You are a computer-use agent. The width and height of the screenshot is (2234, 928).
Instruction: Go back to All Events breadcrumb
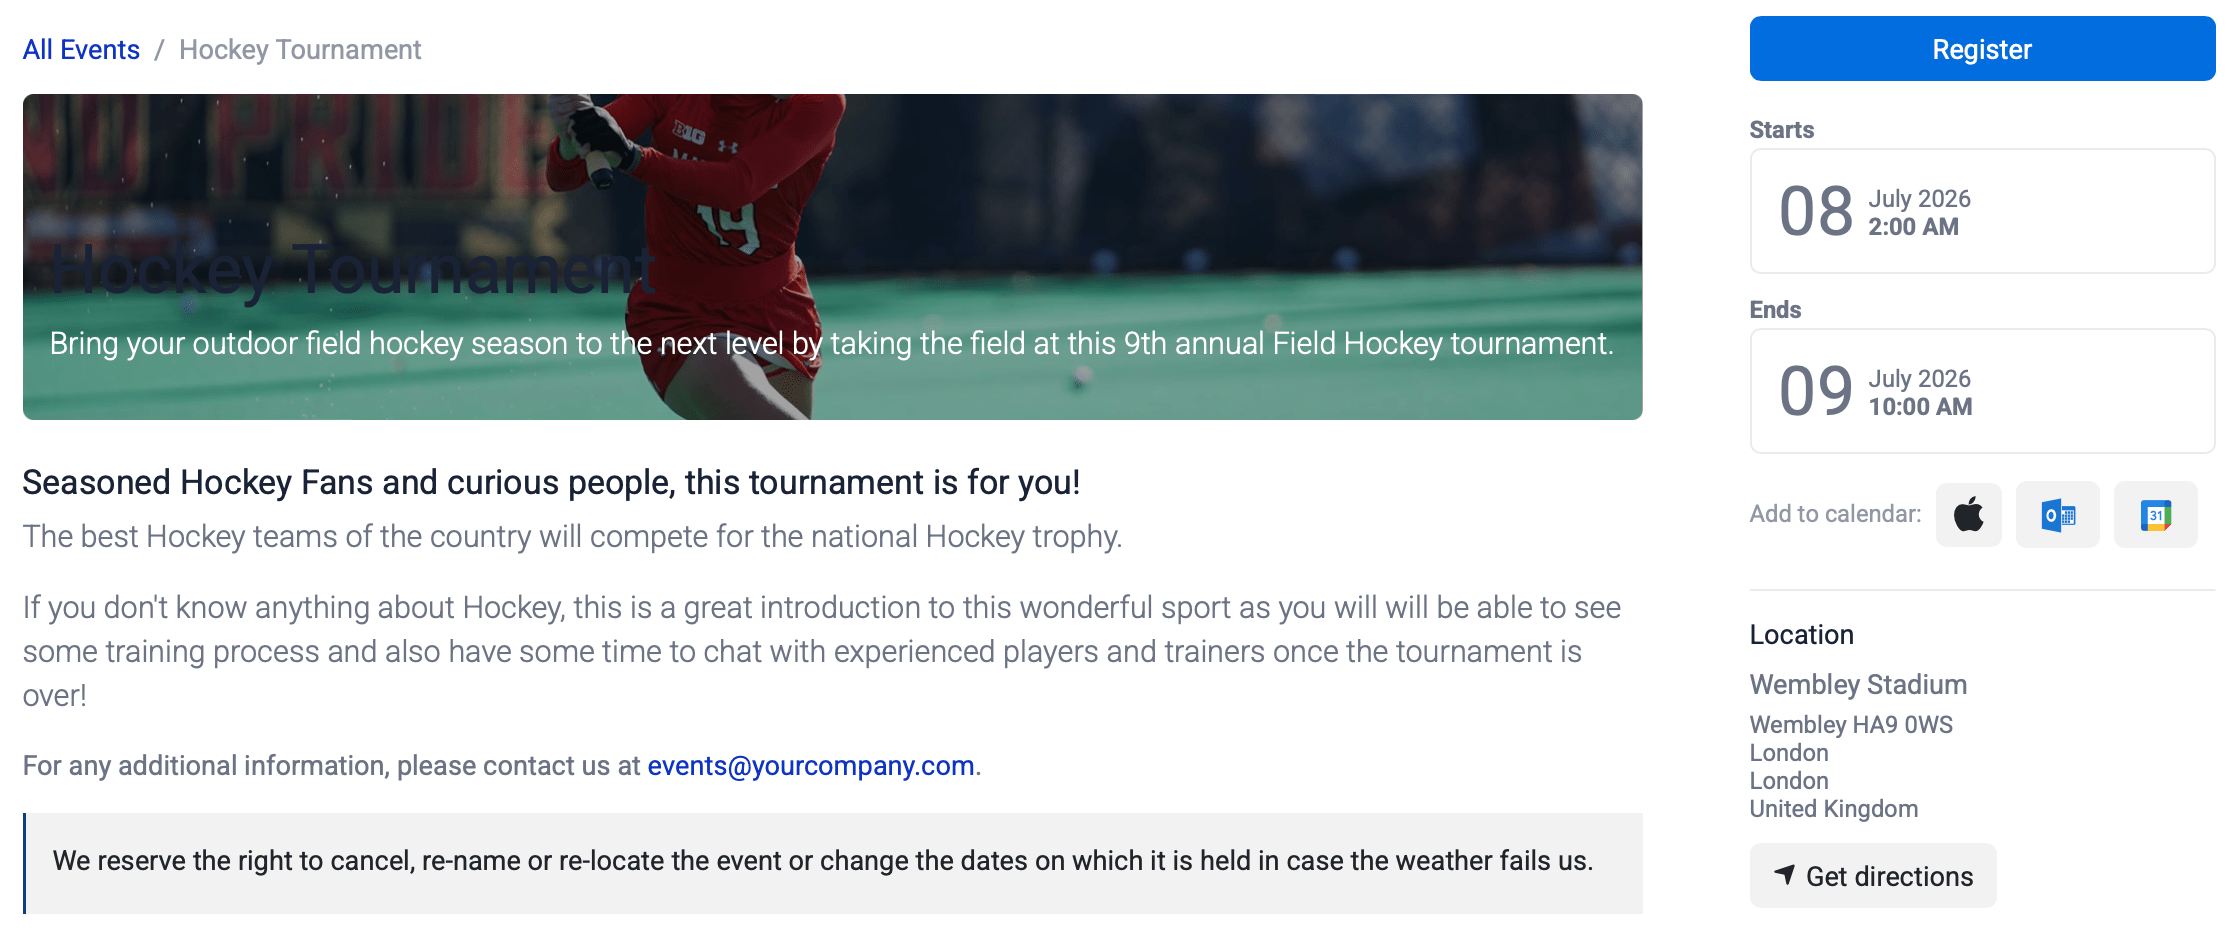(81, 50)
